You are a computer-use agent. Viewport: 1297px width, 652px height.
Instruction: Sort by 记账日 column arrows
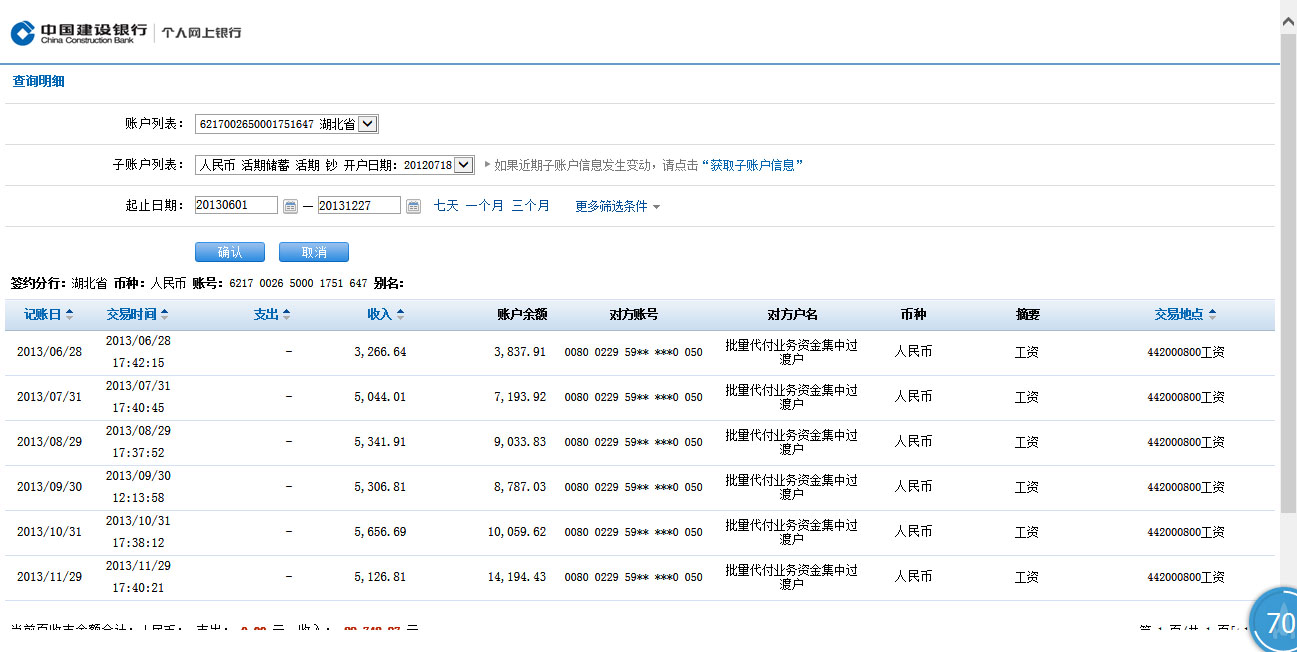(69, 314)
